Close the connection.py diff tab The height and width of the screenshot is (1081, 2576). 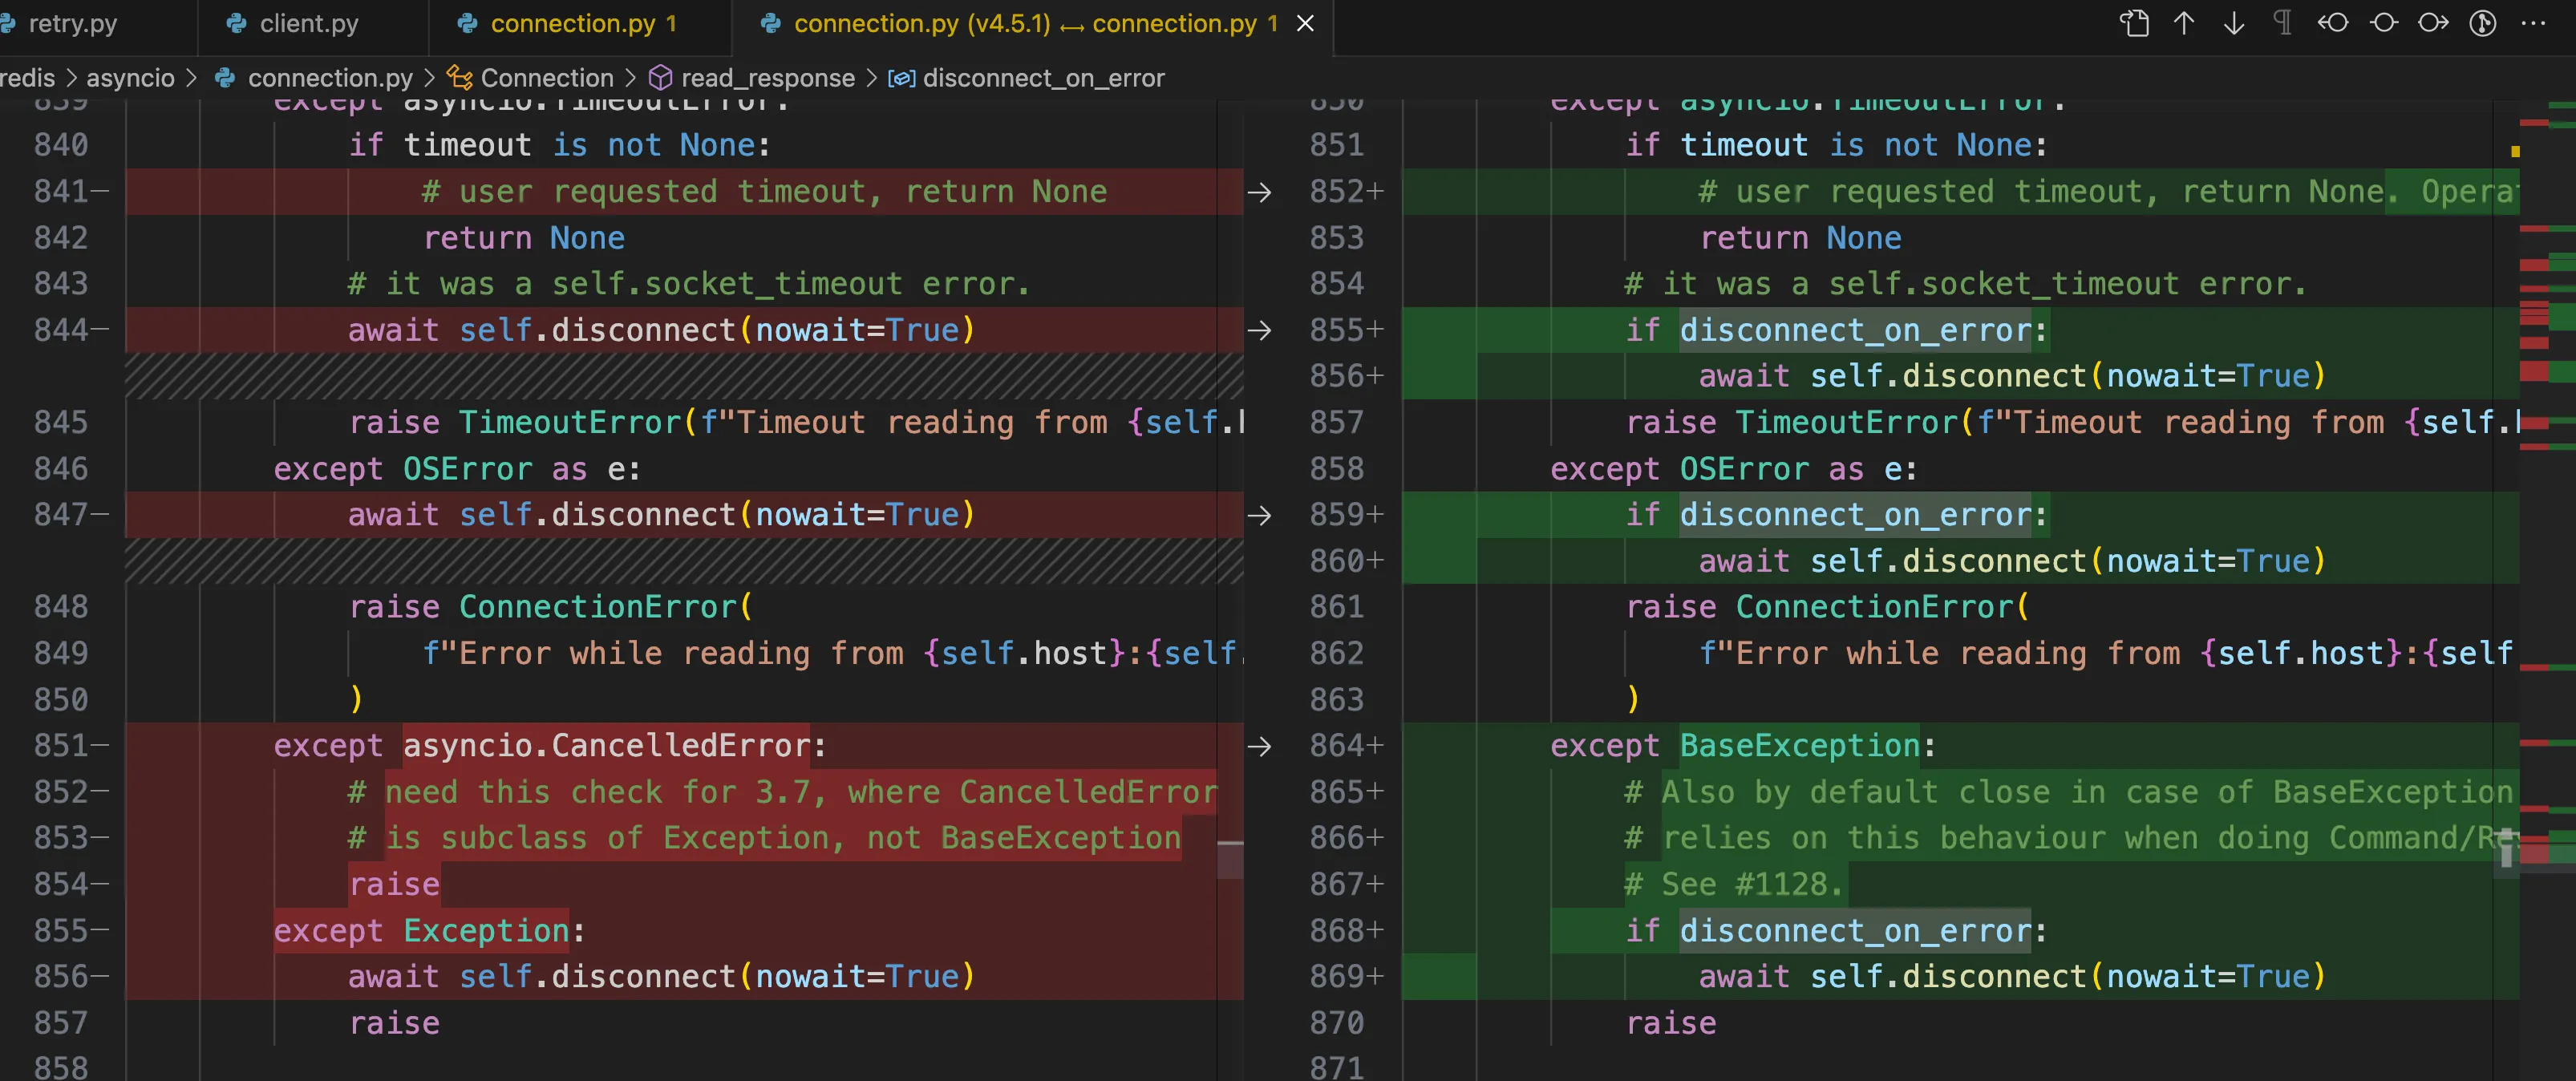(x=1305, y=23)
